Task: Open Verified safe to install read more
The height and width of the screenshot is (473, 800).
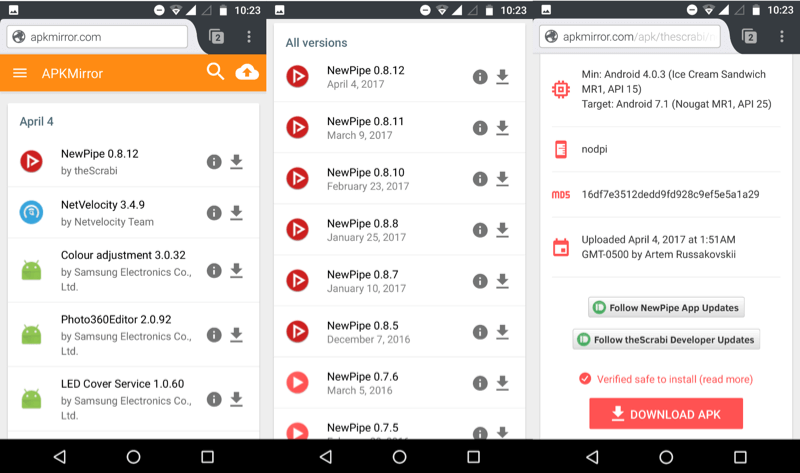Action: pyautogui.click(x=666, y=379)
